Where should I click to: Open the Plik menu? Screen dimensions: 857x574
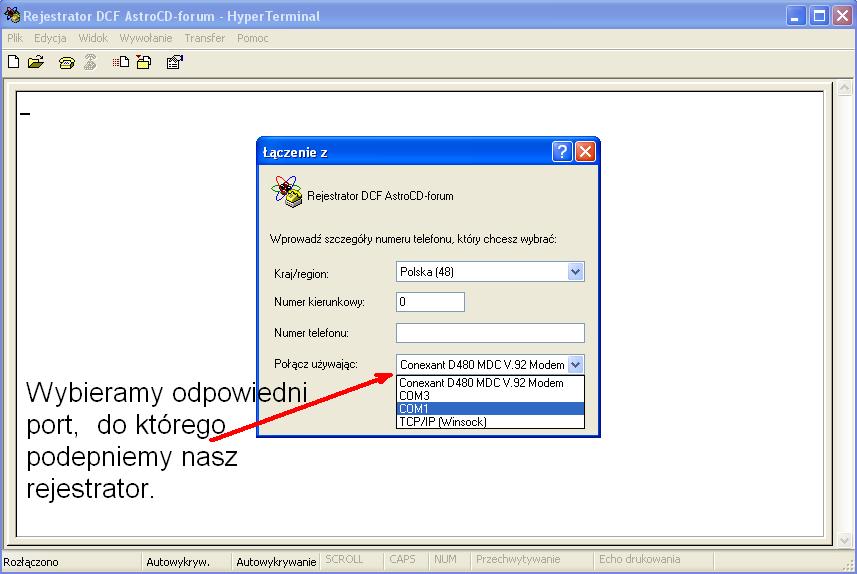pos(15,38)
